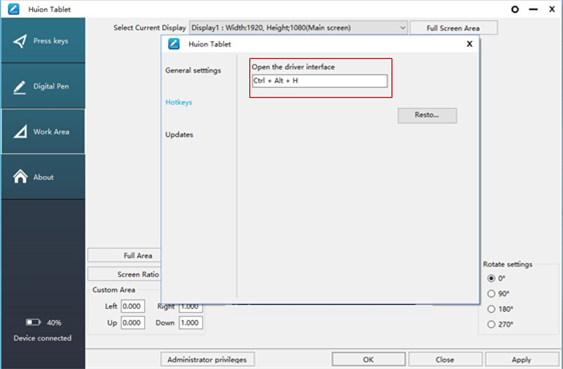This screenshot has width=563, height=369.
Task: Open the Digital Pen section
Action: click(43, 86)
